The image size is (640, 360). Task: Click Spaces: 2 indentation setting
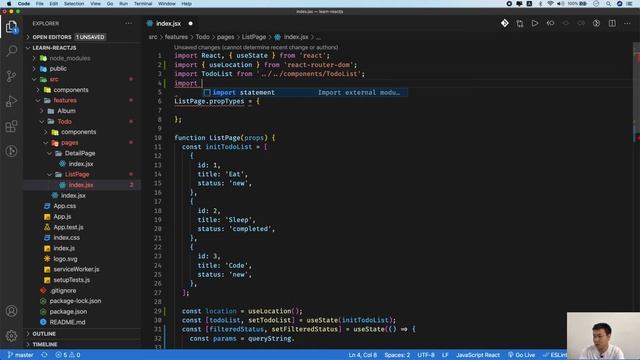[x=397, y=355]
